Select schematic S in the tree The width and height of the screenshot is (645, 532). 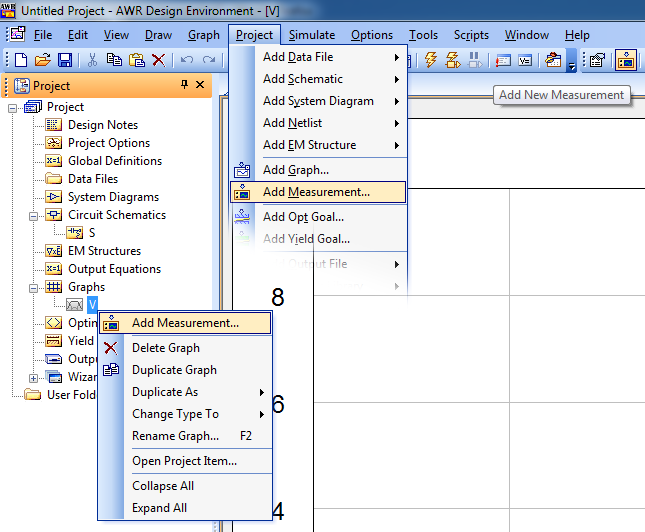(92, 233)
